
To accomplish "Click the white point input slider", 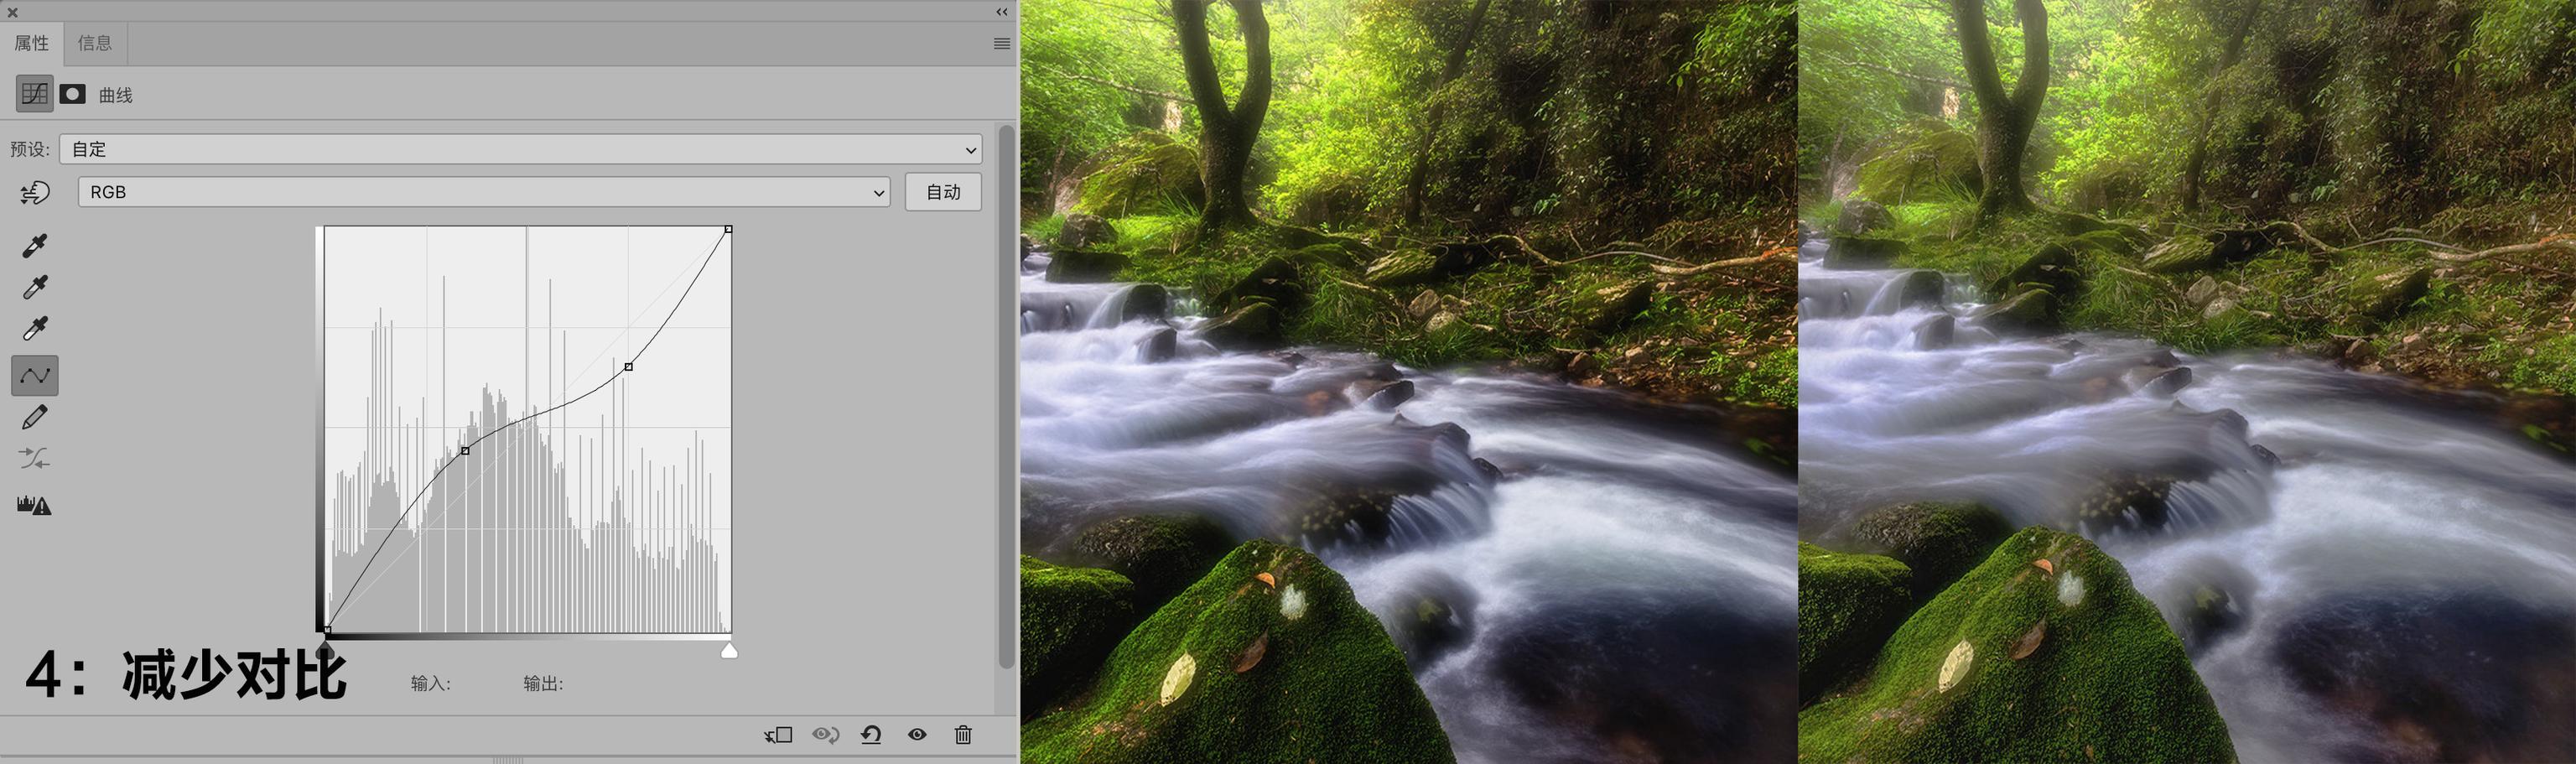I will [730, 651].
